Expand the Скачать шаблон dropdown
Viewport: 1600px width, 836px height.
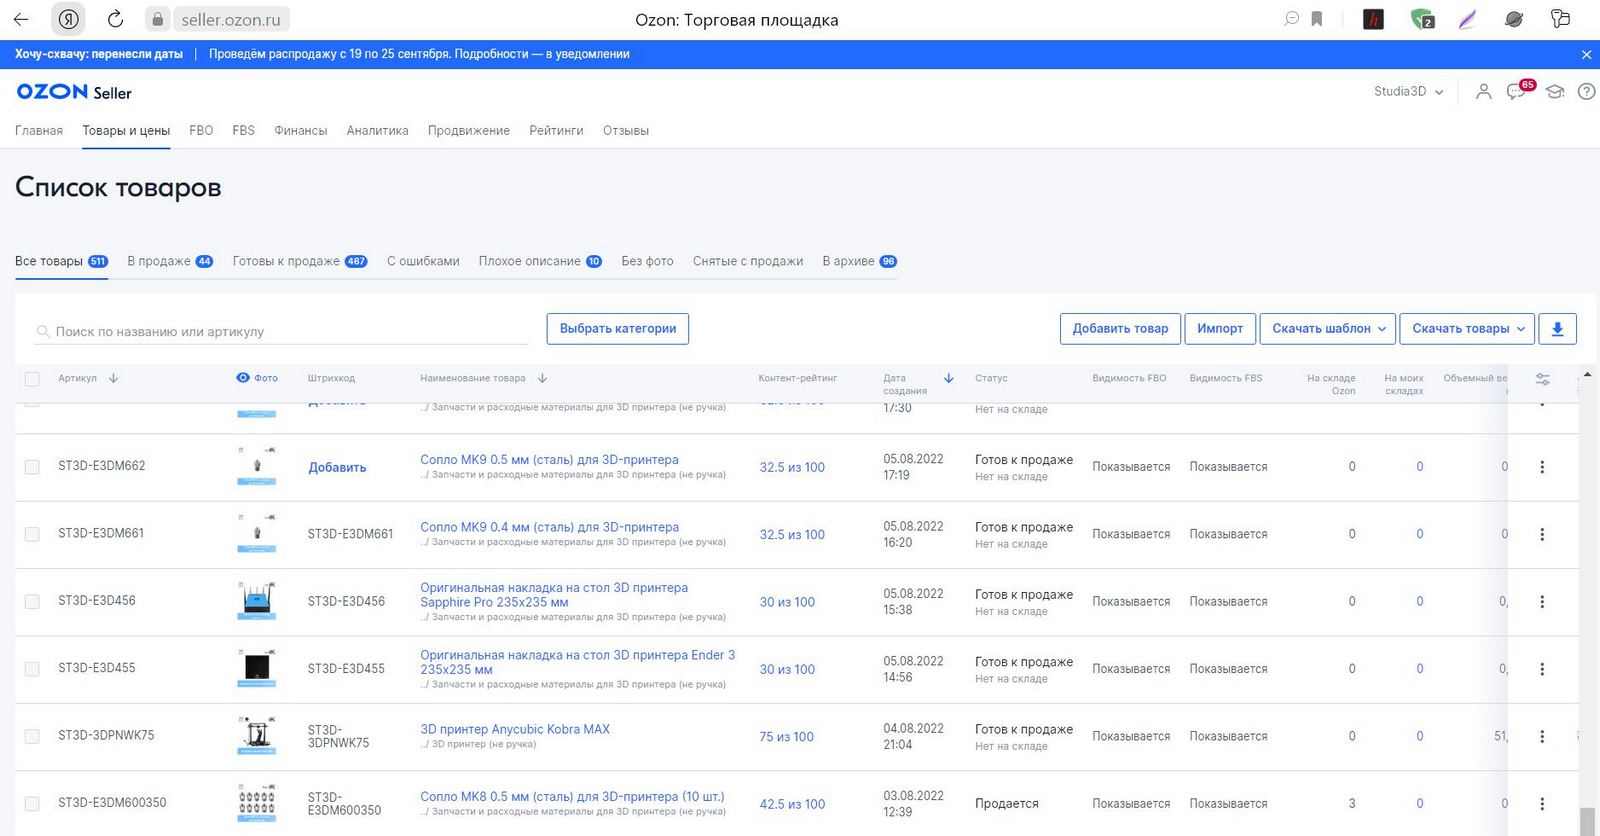tap(1327, 329)
